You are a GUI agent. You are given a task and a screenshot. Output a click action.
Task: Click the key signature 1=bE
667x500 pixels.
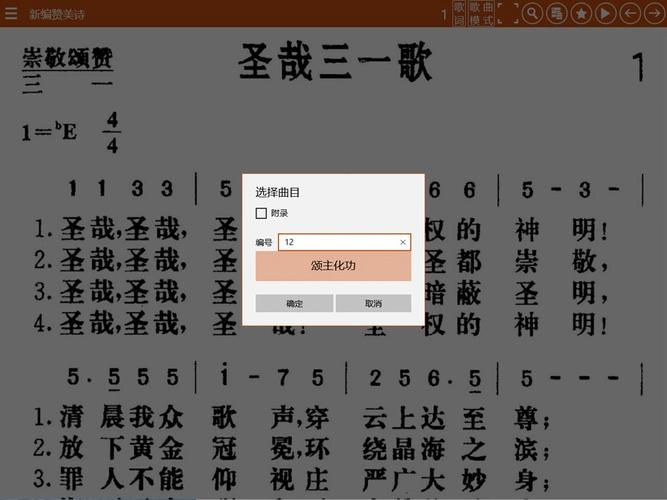click(49, 132)
